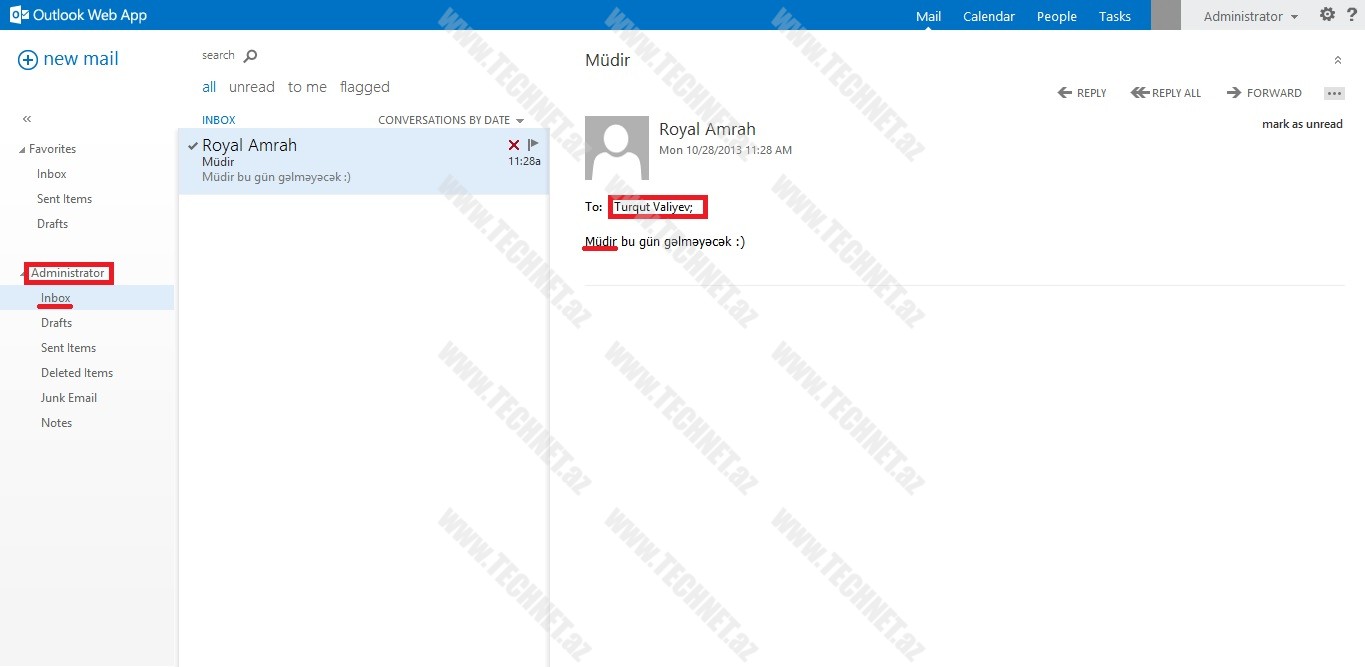Viewport: 1365px width, 667px height.
Task: Open the settings gear icon
Action: [1327, 15]
